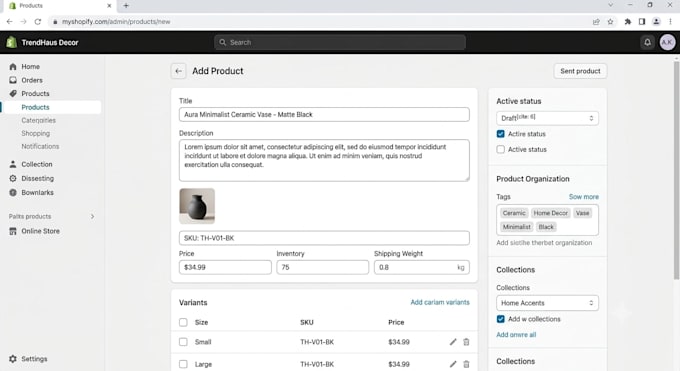
Task: Bookmark the page with the star icon
Action: tap(610, 21)
